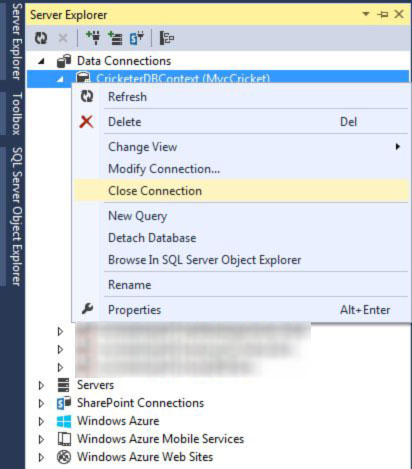
Task: Expand the Servers node
Action: [x=41, y=385]
